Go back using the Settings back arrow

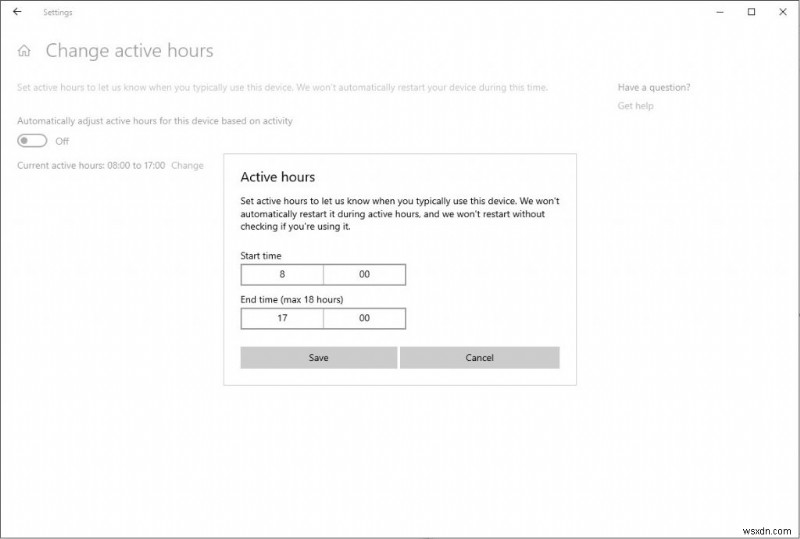(17, 12)
